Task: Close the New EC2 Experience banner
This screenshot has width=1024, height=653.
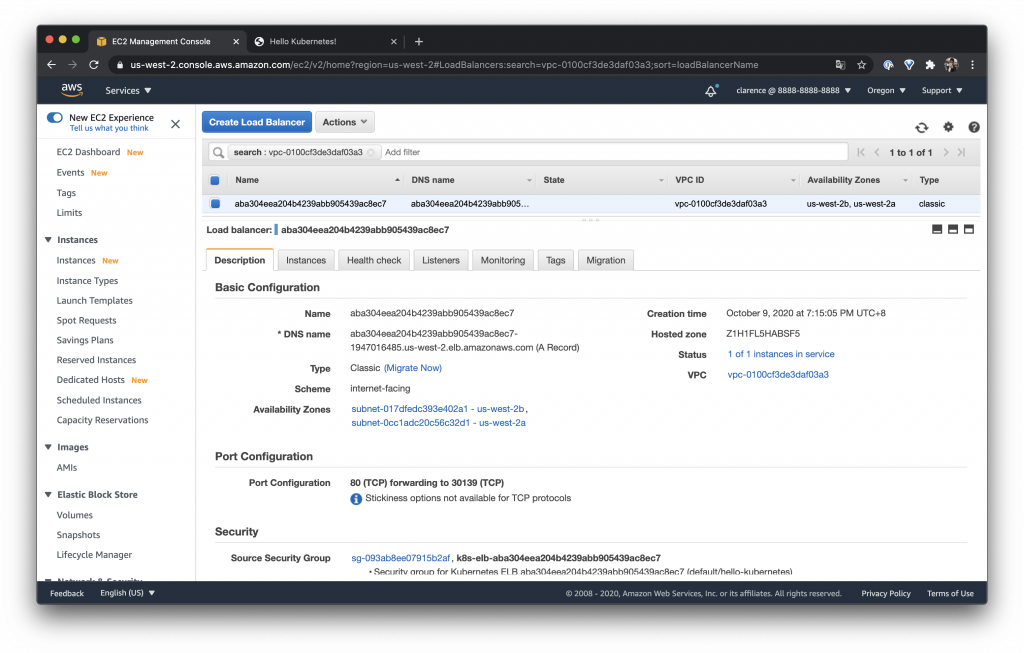Action: coord(175,124)
